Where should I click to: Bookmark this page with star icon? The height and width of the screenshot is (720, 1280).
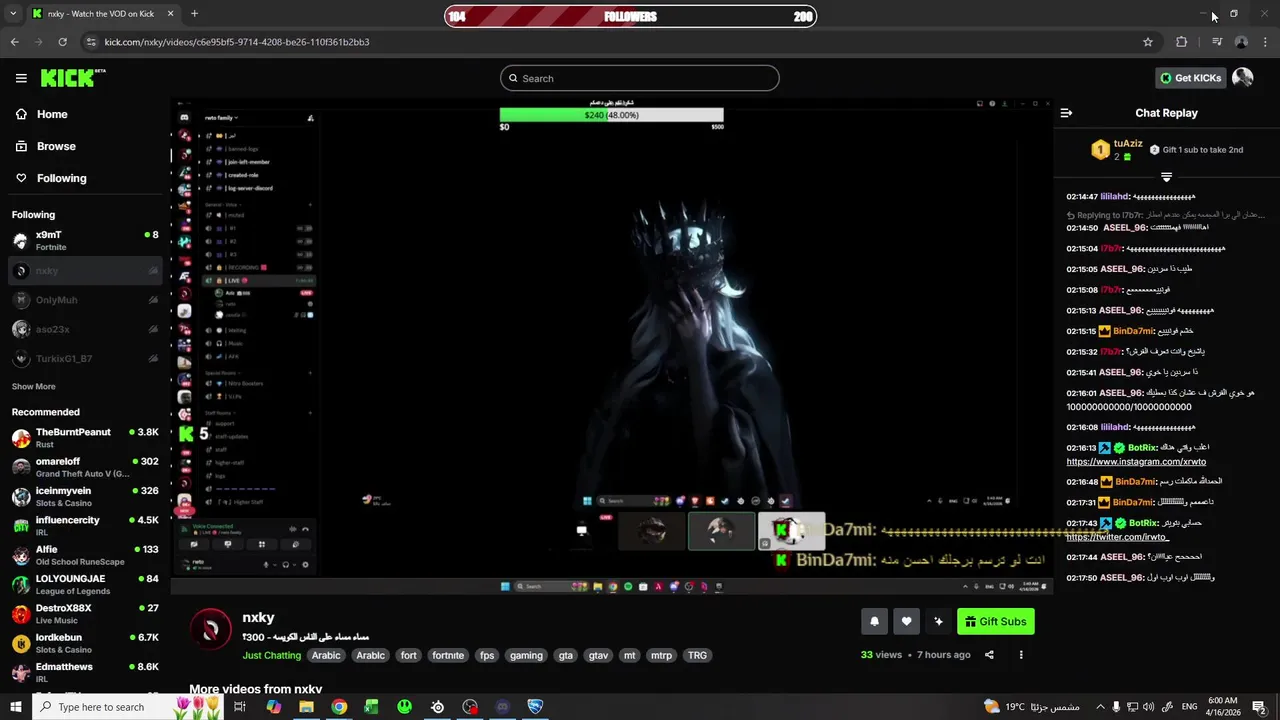point(1148,42)
